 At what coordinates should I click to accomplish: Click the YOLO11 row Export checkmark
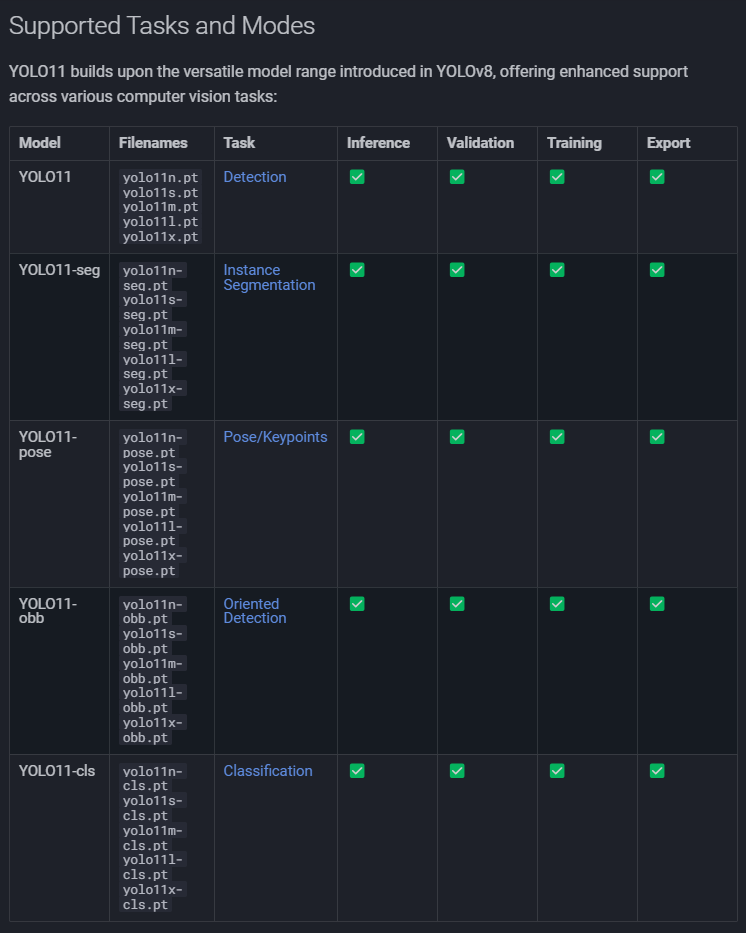[x=657, y=177]
